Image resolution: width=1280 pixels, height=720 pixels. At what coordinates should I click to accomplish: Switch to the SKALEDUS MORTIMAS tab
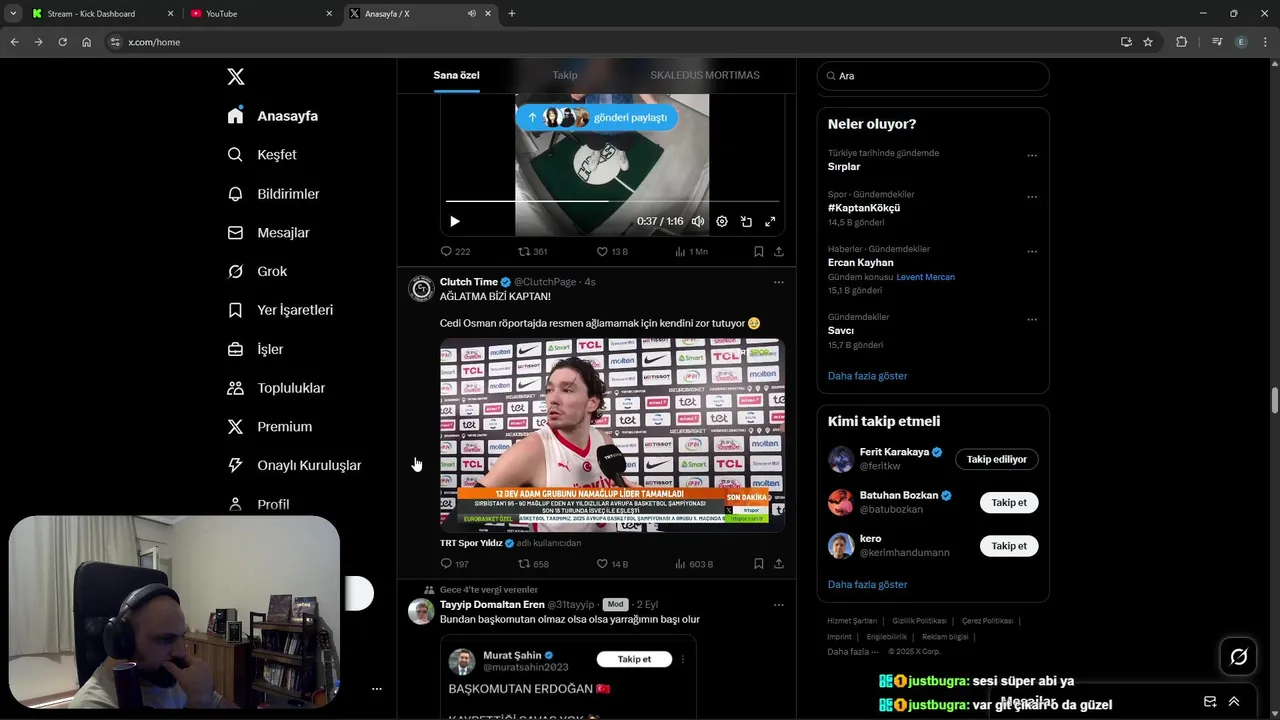click(x=705, y=76)
